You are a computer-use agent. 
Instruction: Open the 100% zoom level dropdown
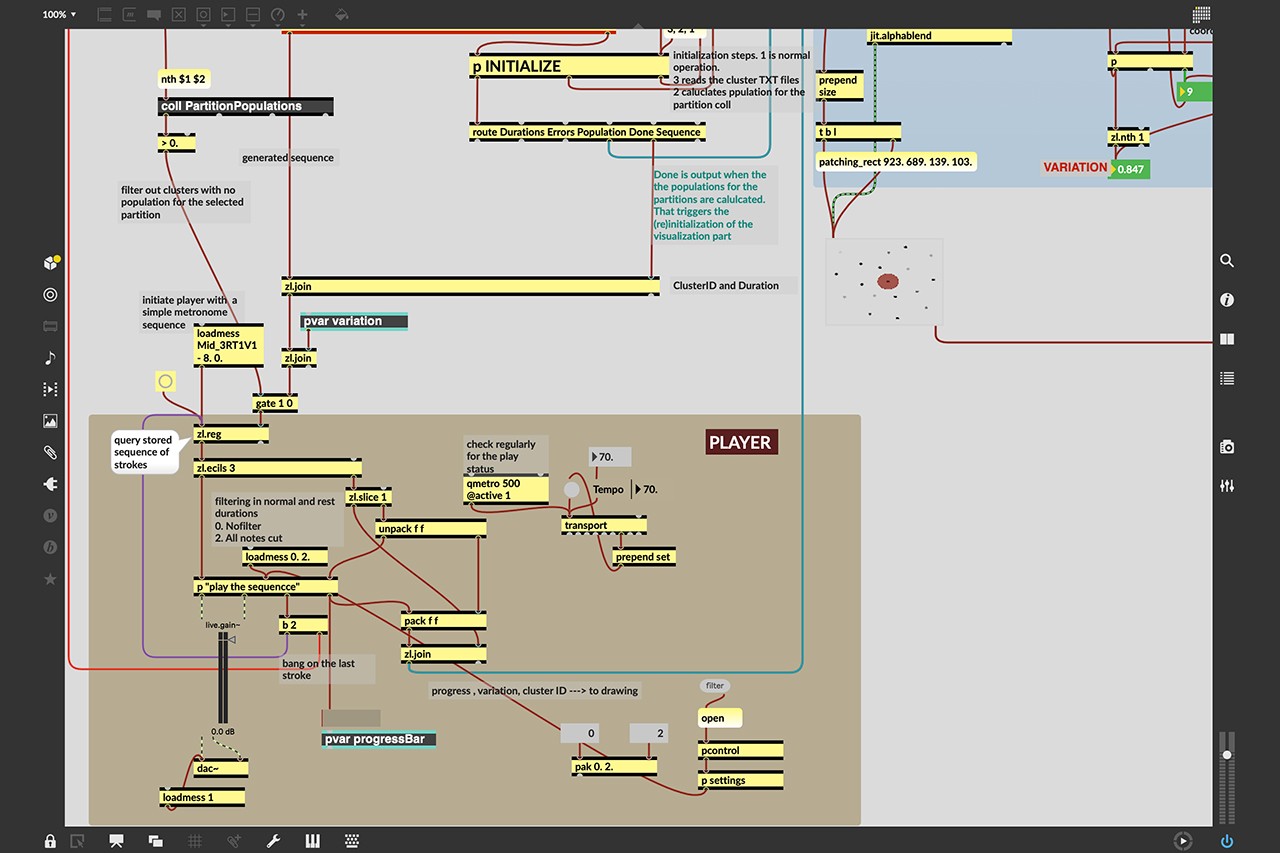[x=59, y=15]
